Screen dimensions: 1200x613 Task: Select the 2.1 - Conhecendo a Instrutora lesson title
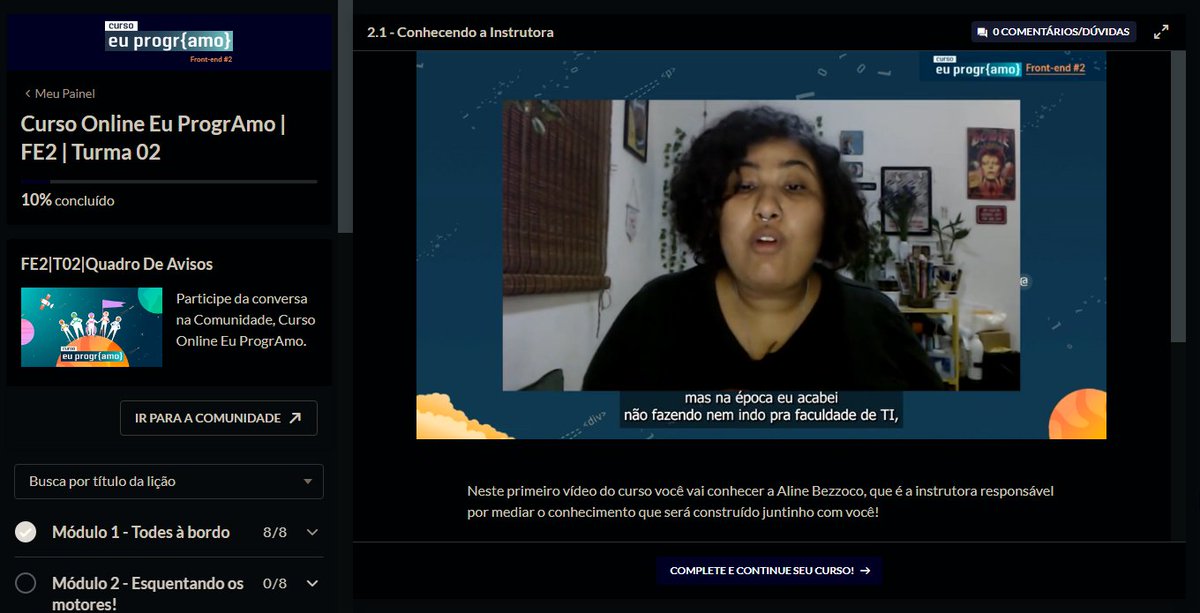tap(462, 31)
